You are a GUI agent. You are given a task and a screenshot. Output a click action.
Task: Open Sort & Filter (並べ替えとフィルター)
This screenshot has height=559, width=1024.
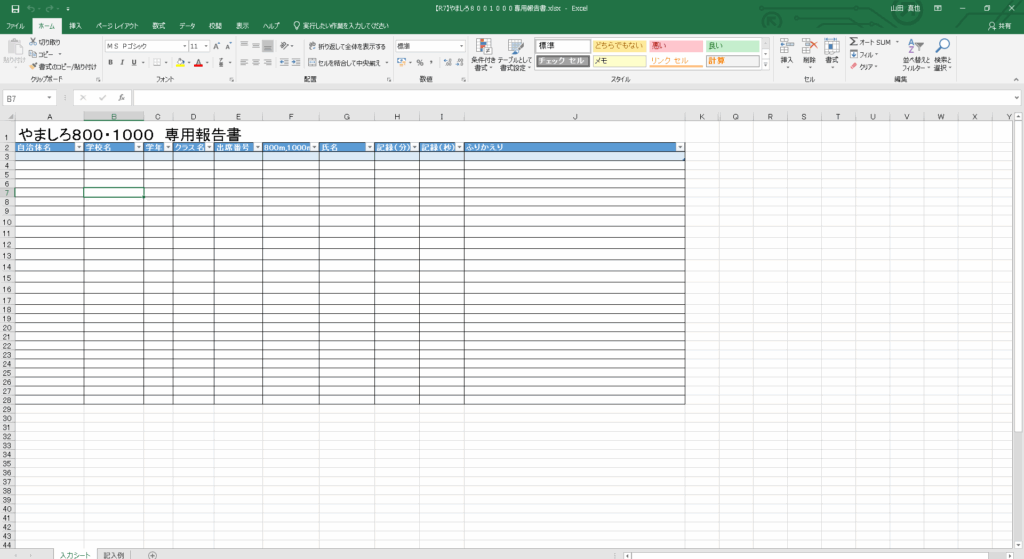tap(915, 54)
